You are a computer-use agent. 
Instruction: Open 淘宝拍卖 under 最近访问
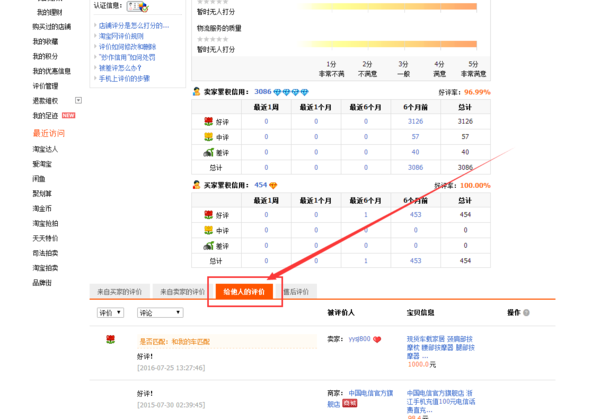pos(45,268)
